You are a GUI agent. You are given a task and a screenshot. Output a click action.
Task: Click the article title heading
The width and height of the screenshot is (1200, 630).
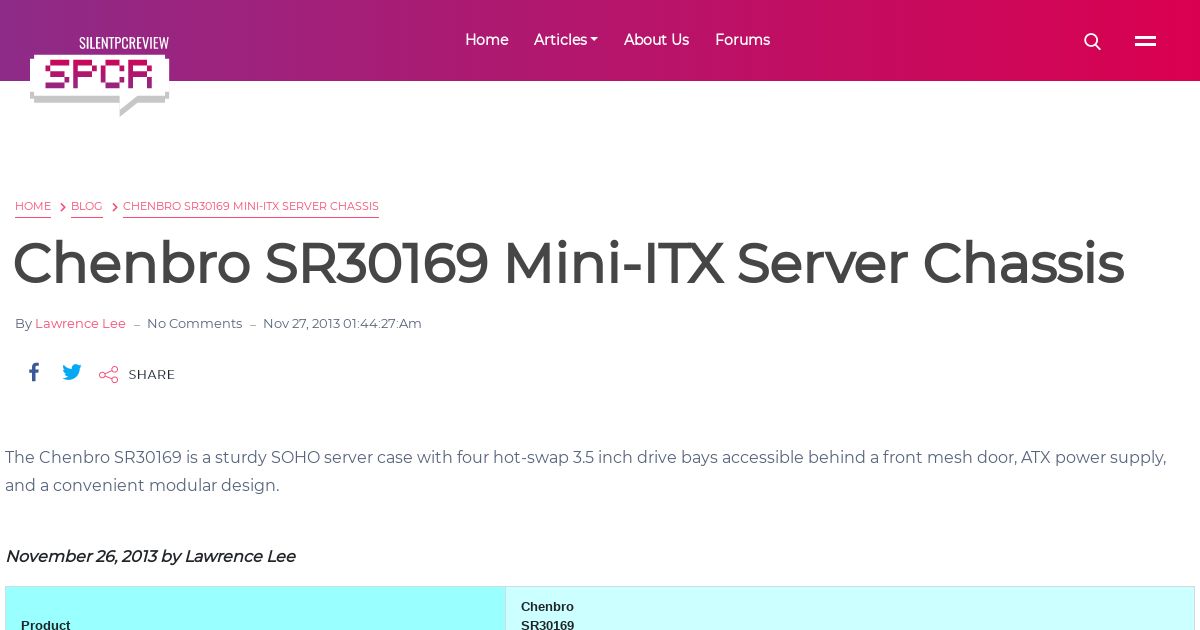point(568,264)
